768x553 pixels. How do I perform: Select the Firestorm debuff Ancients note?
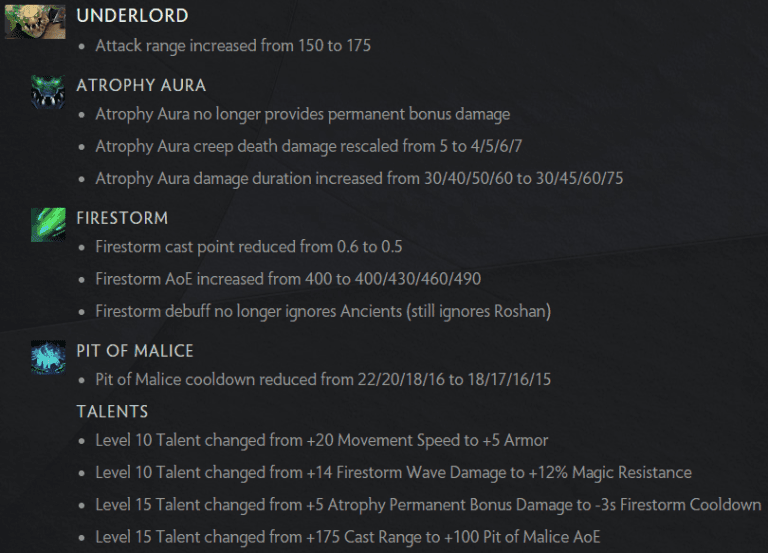click(x=323, y=311)
